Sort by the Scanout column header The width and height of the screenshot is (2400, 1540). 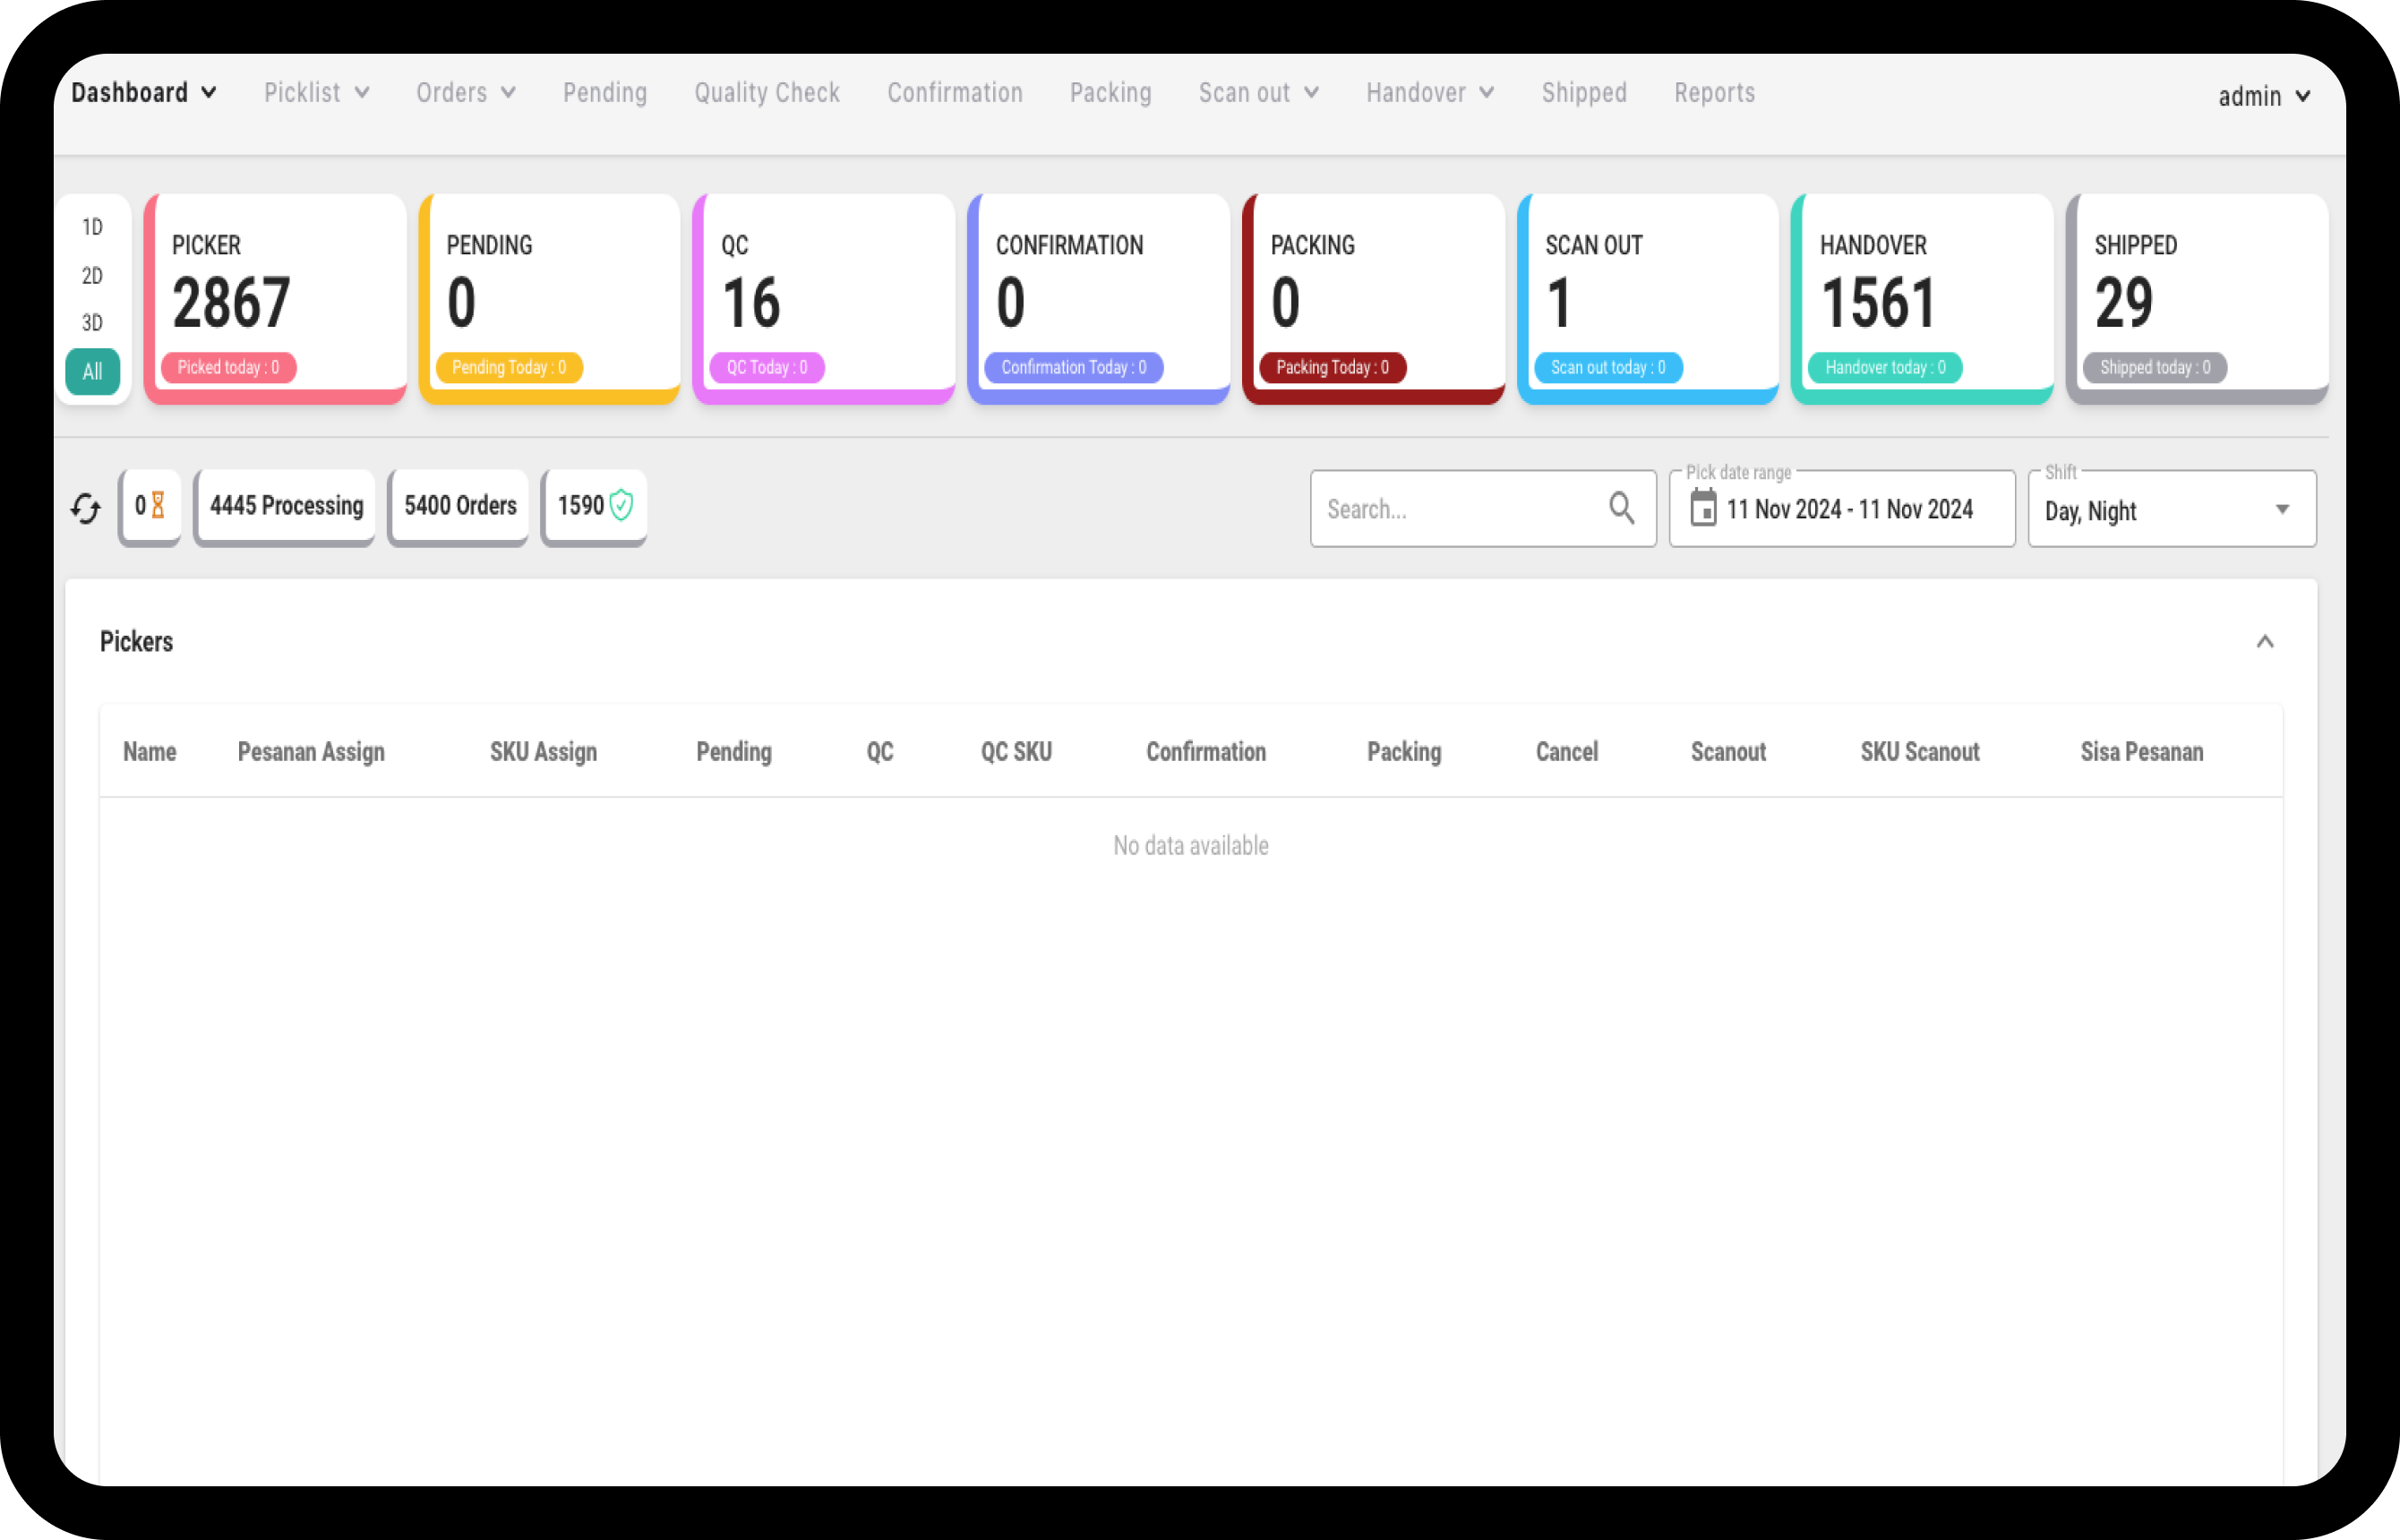pos(1728,752)
